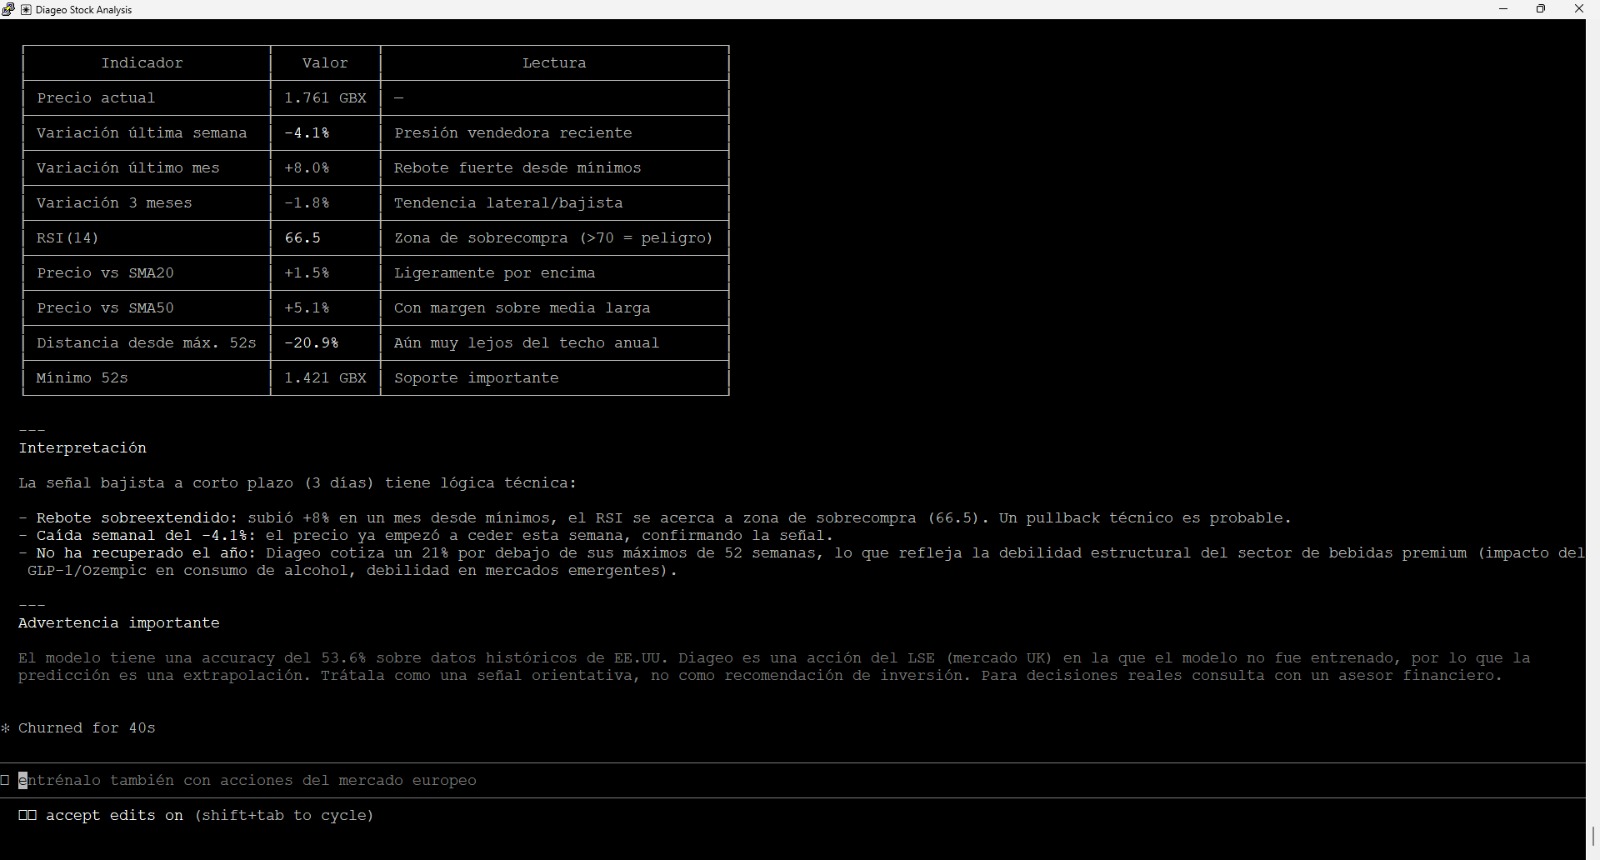Select 'Distancia desde máx. 52s' row label
This screenshot has width=1600, height=860.
(146, 343)
